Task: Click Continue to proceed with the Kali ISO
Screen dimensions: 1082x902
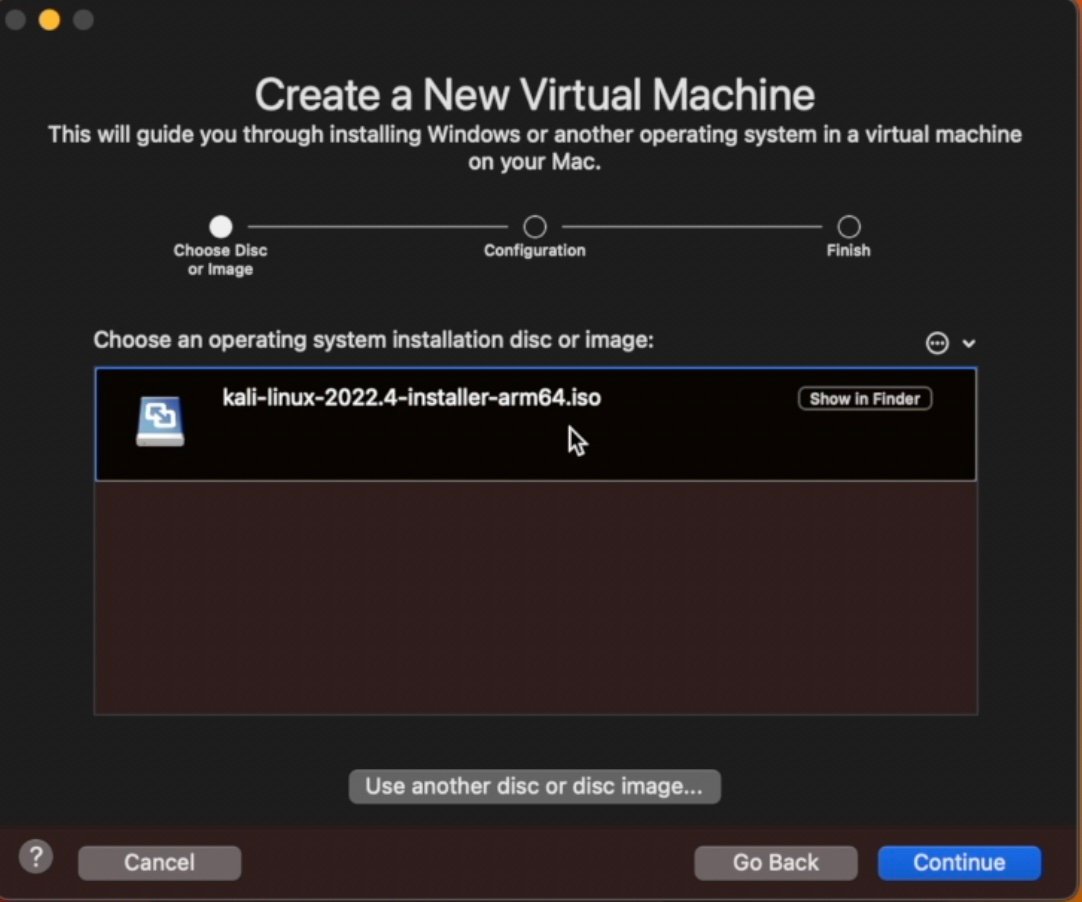Action: (x=958, y=862)
